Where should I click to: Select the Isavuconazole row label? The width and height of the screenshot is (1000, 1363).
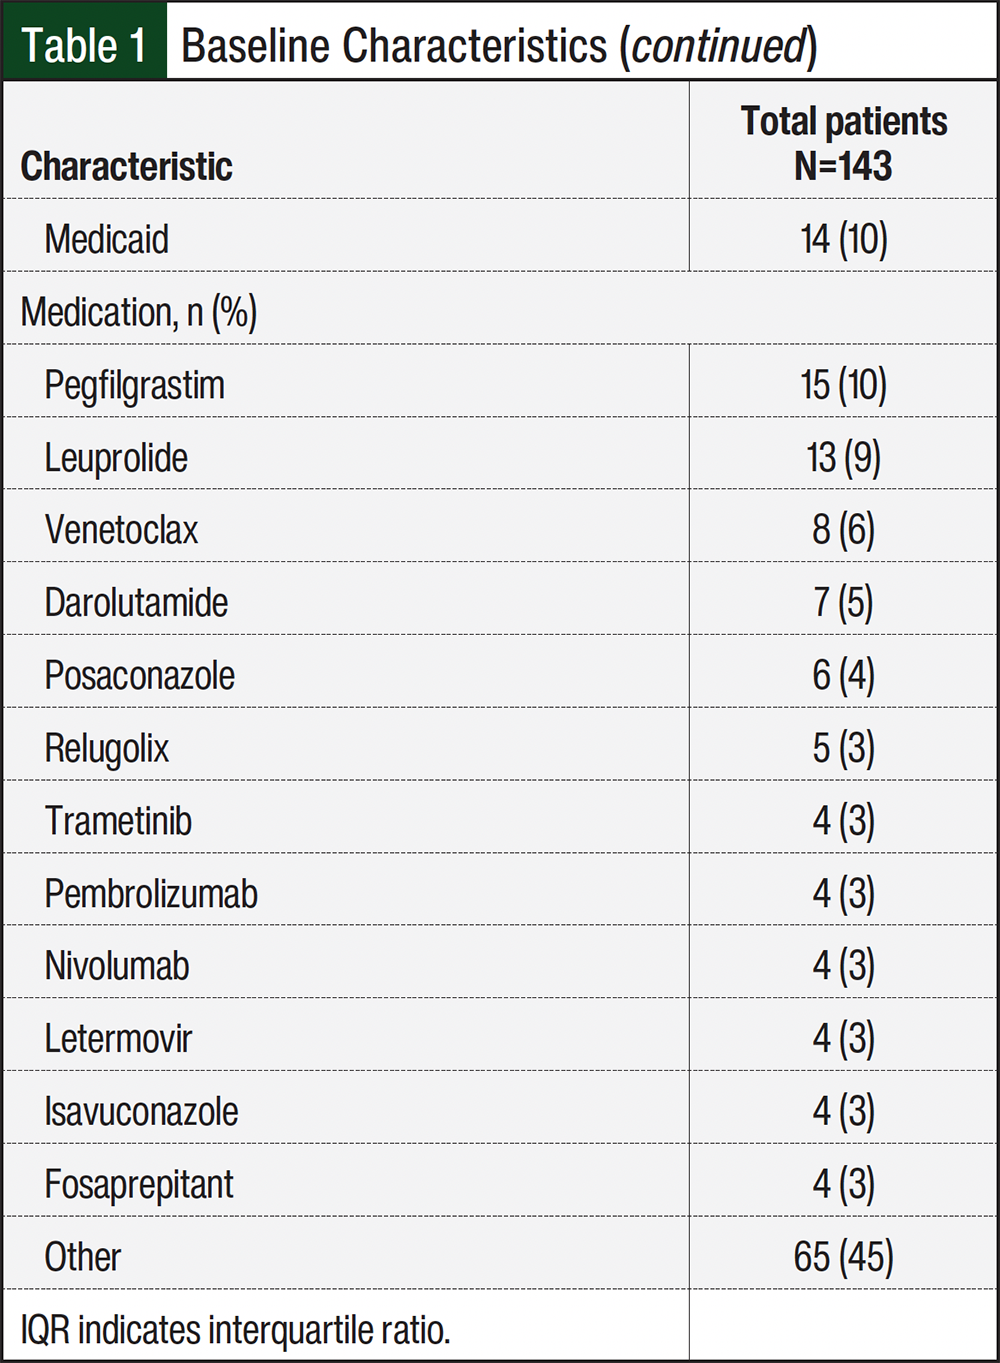[x=141, y=1112]
